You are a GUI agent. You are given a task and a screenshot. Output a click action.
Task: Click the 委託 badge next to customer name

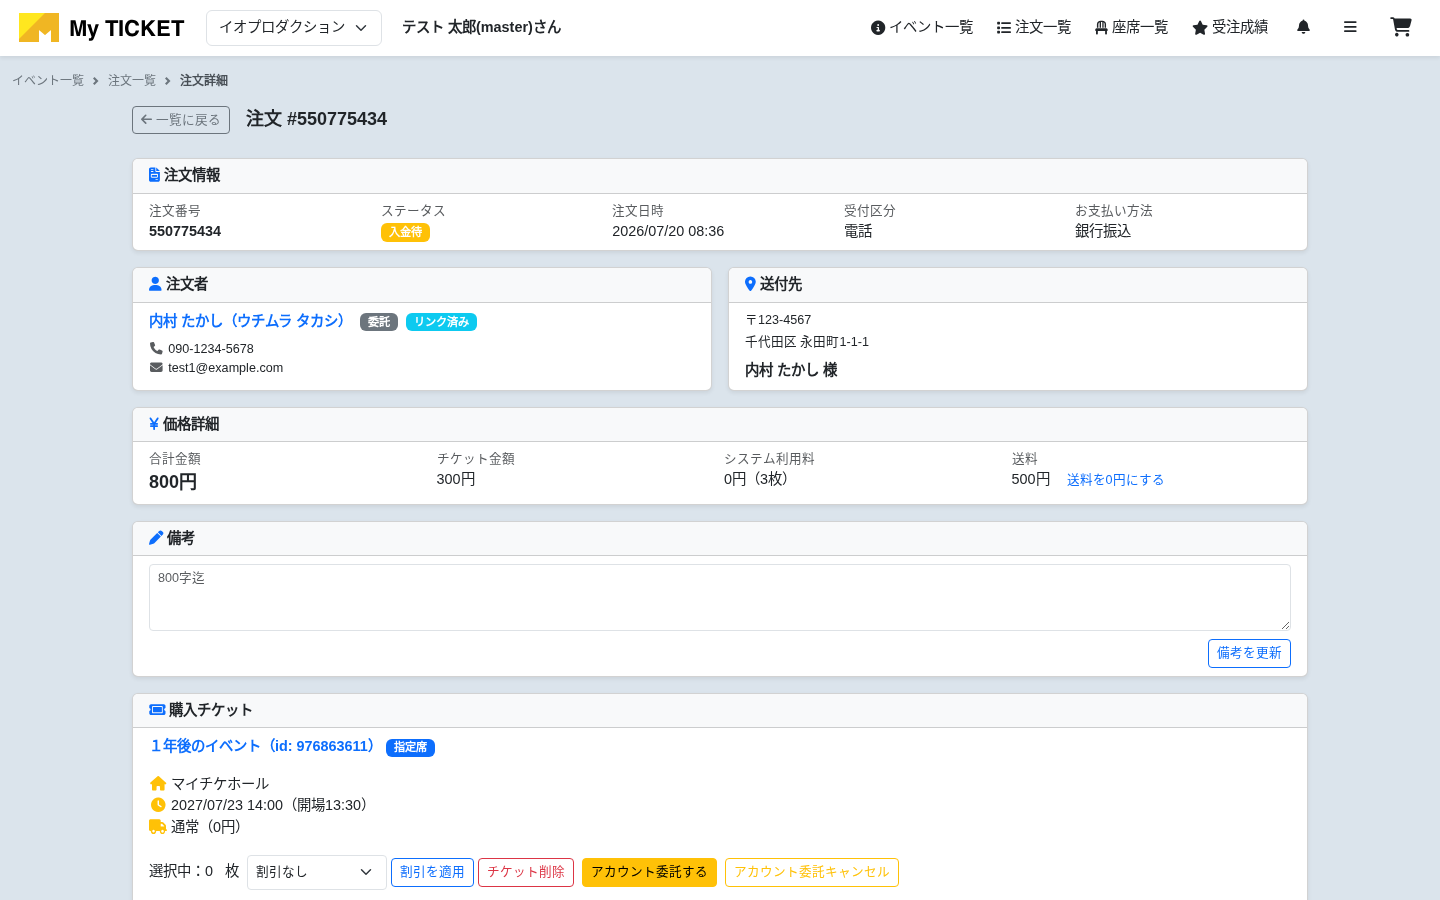tap(379, 322)
